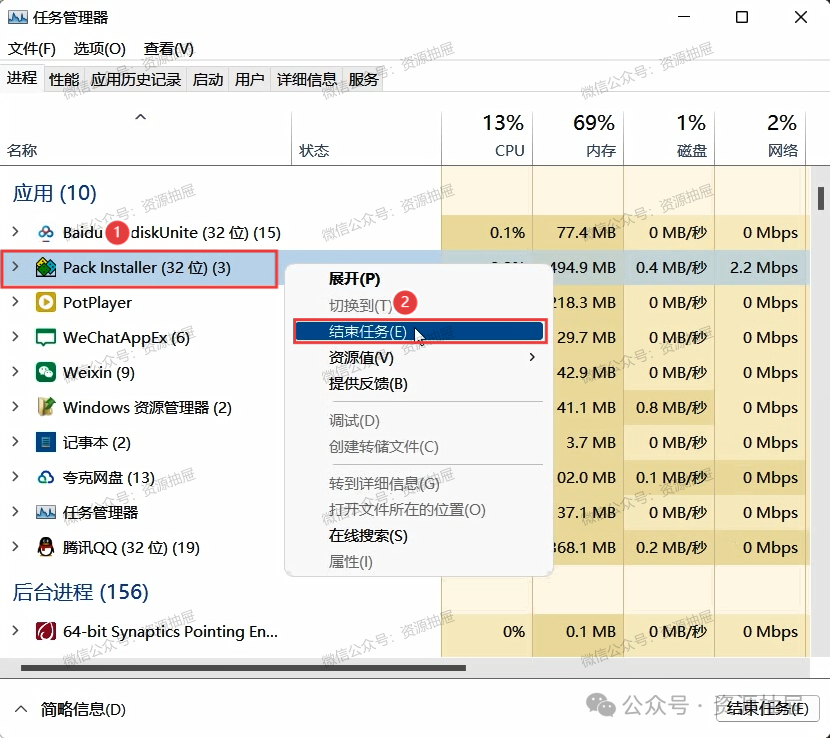Choose 结束任务(E) in the context menu
The image size is (830, 738).
(x=420, y=331)
